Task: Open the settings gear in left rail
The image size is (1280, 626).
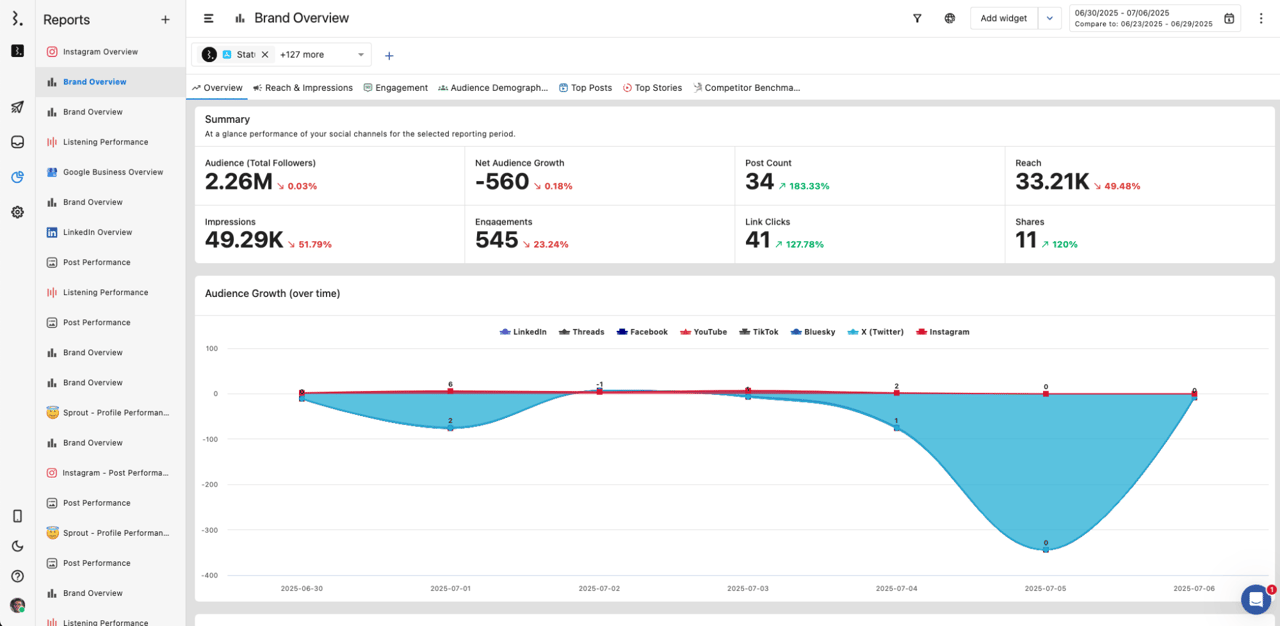Action: click(17, 212)
